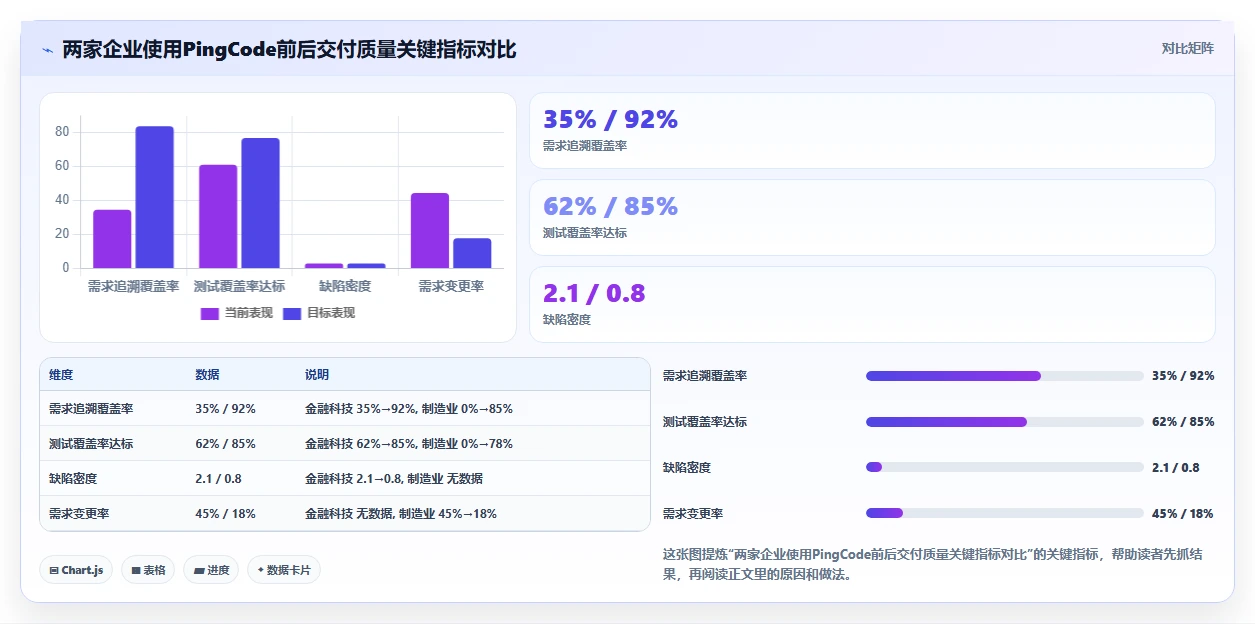Viewport: 1255px width, 624px height.
Task: Toggle the 目标表现 legend swatch
Action: coord(292,313)
